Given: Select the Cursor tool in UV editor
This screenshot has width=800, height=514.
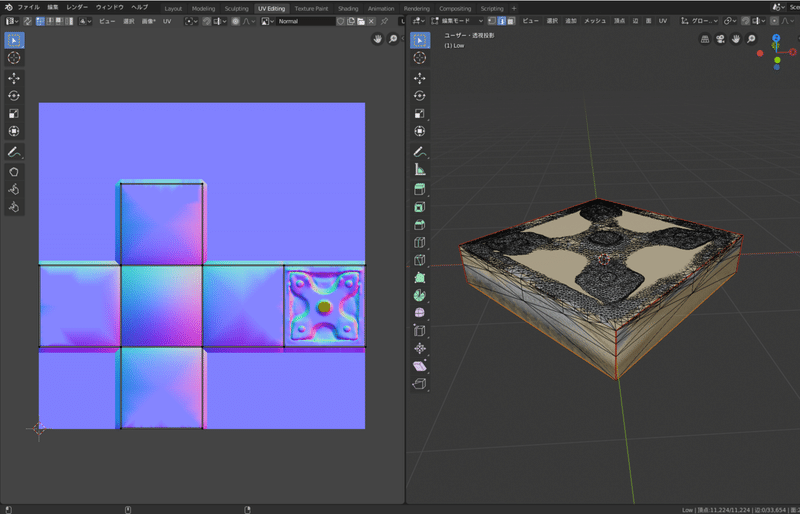Looking at the screenshot, I should coord(14,58).
